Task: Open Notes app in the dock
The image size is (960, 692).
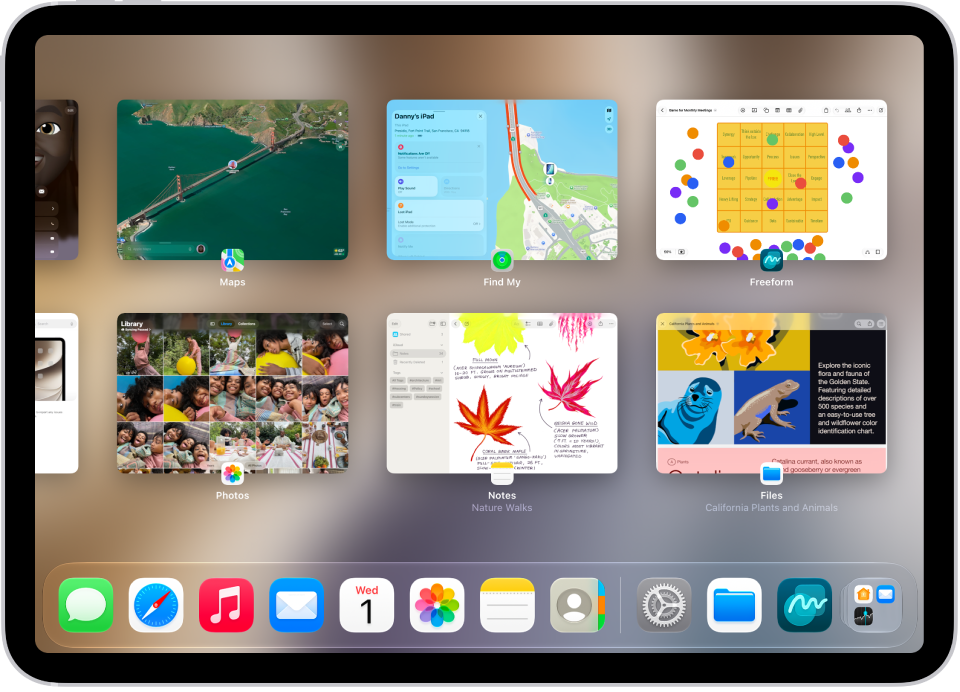Action: coord(507,605)
